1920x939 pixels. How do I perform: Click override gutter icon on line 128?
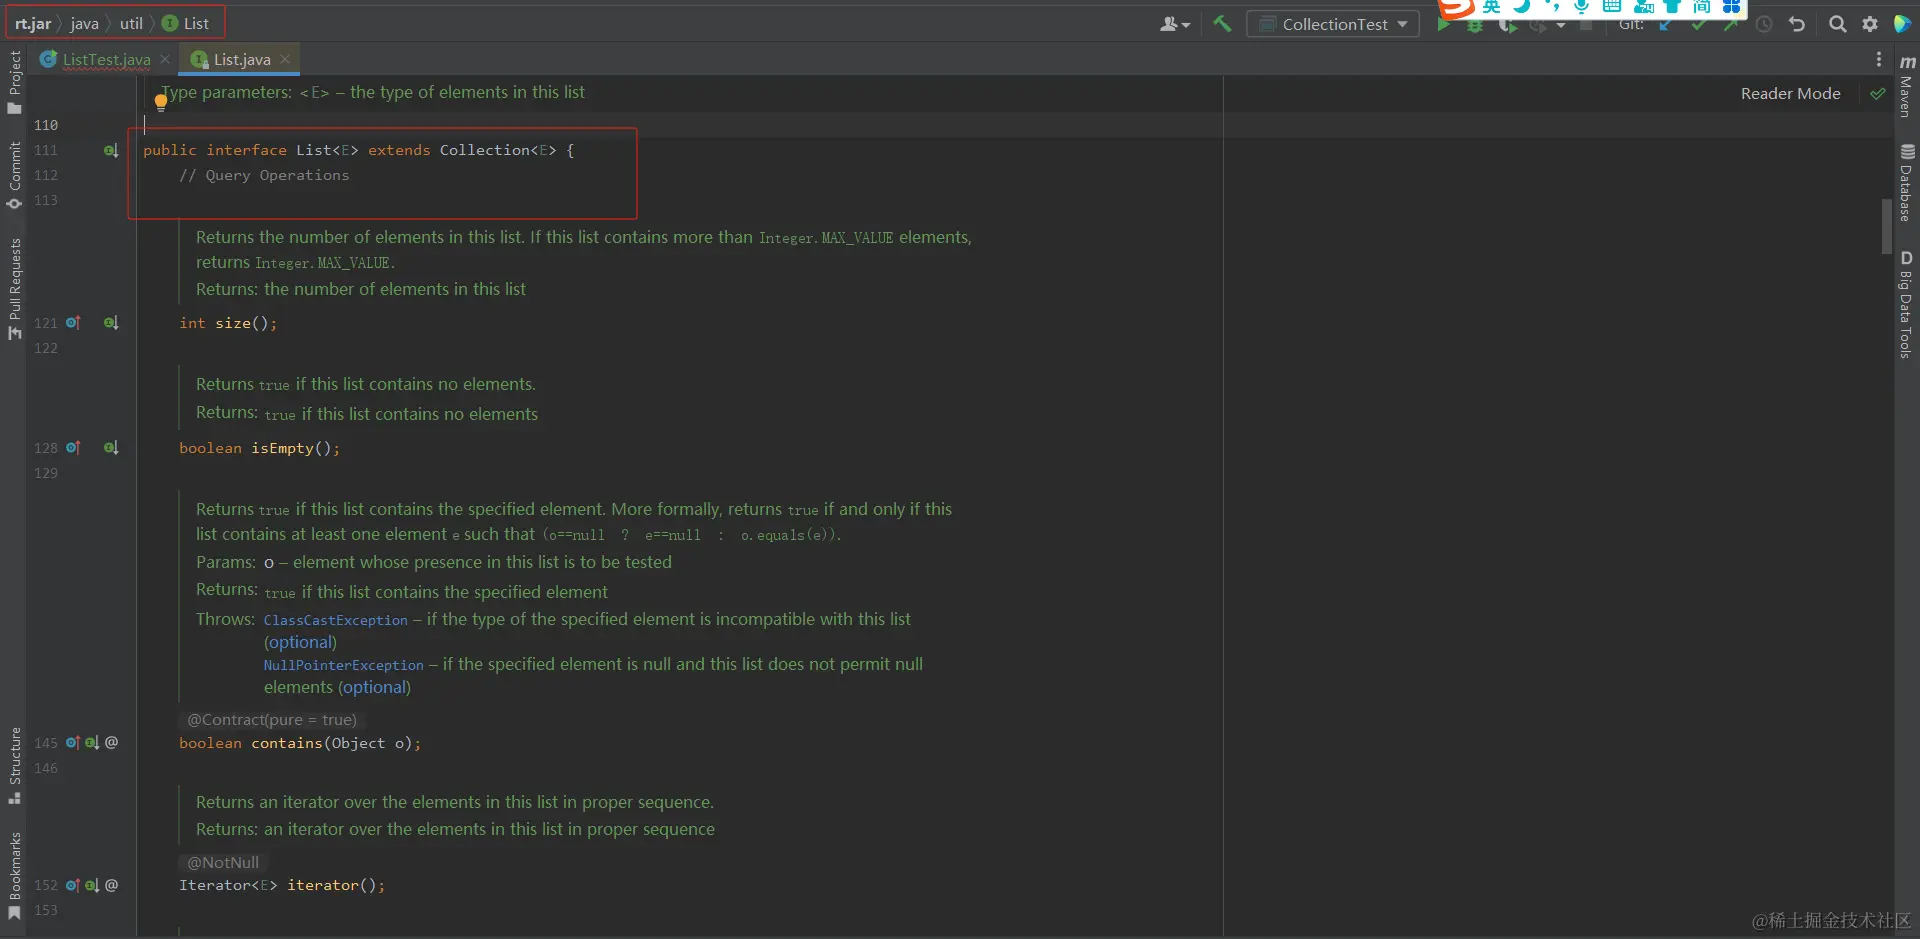73,448
